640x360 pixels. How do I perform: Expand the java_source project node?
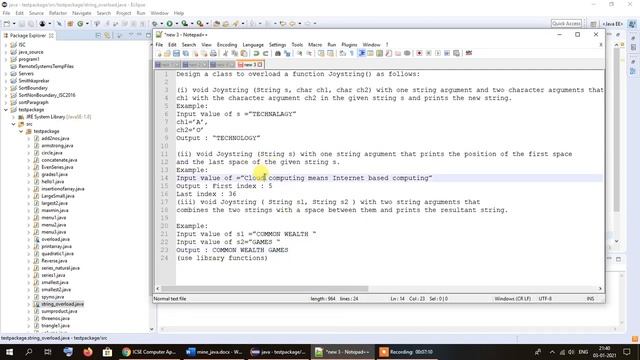(x=6, y=52)
